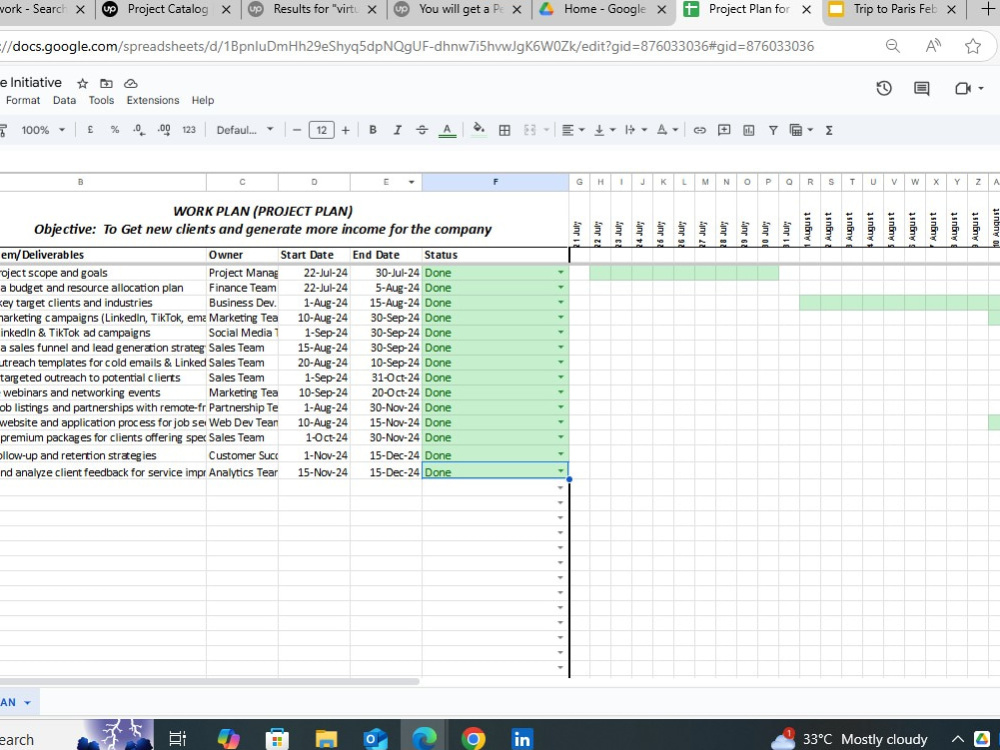Click the horizontal sheet scrollbar
1000x750 pixels.
210,682
